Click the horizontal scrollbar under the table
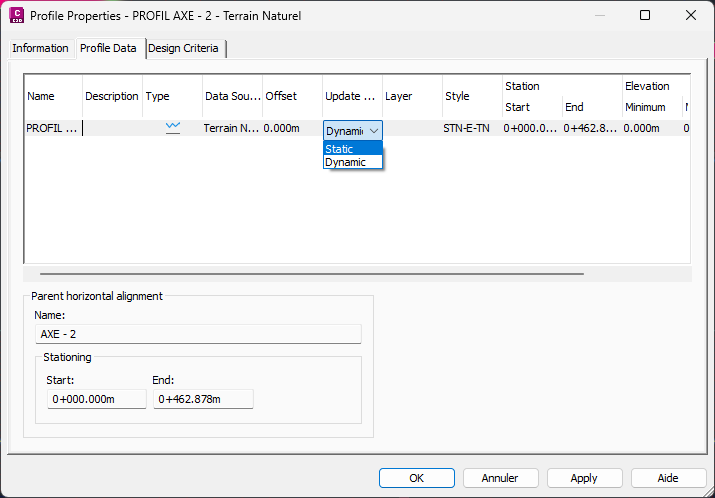 pos(311,274)
